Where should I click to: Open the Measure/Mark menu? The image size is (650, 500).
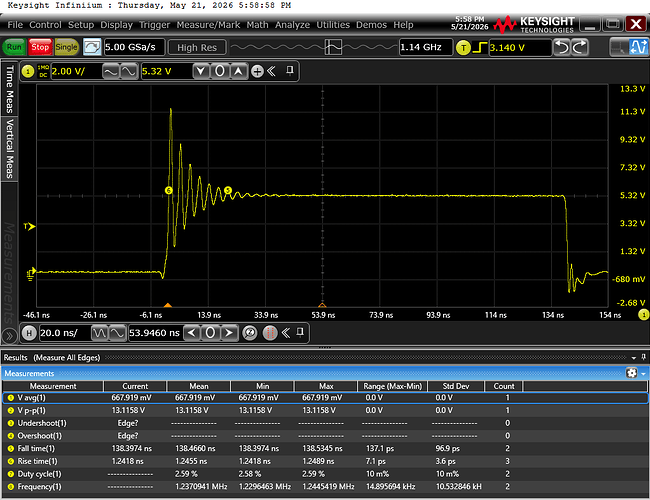point(208,25)
